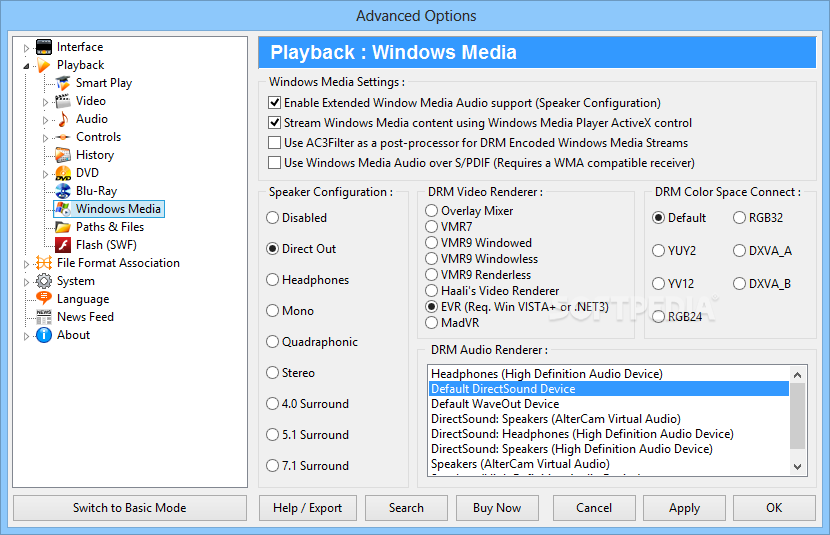Click audio renderer list scroll down arrow
The image size is (830, 535).
tap(798, 467)
